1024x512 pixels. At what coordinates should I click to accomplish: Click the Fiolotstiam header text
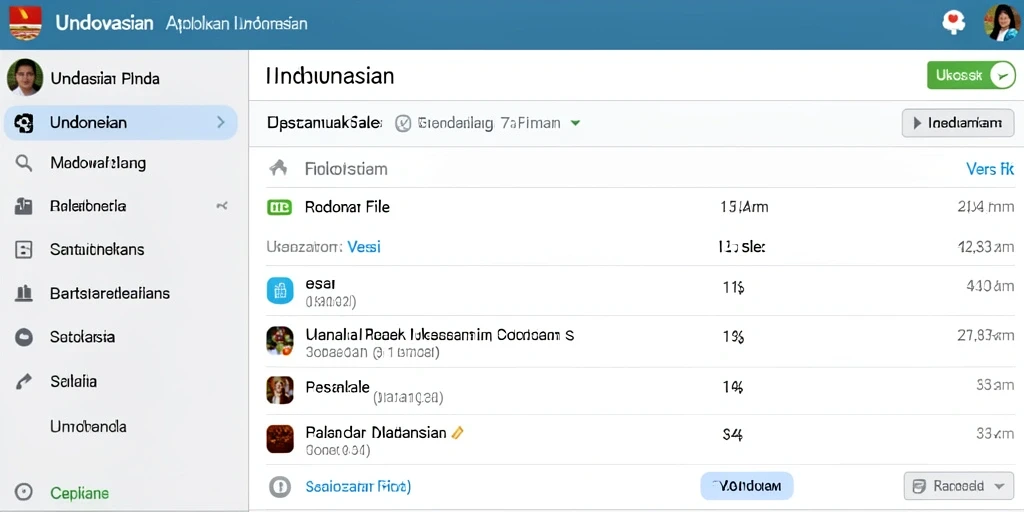346,169
